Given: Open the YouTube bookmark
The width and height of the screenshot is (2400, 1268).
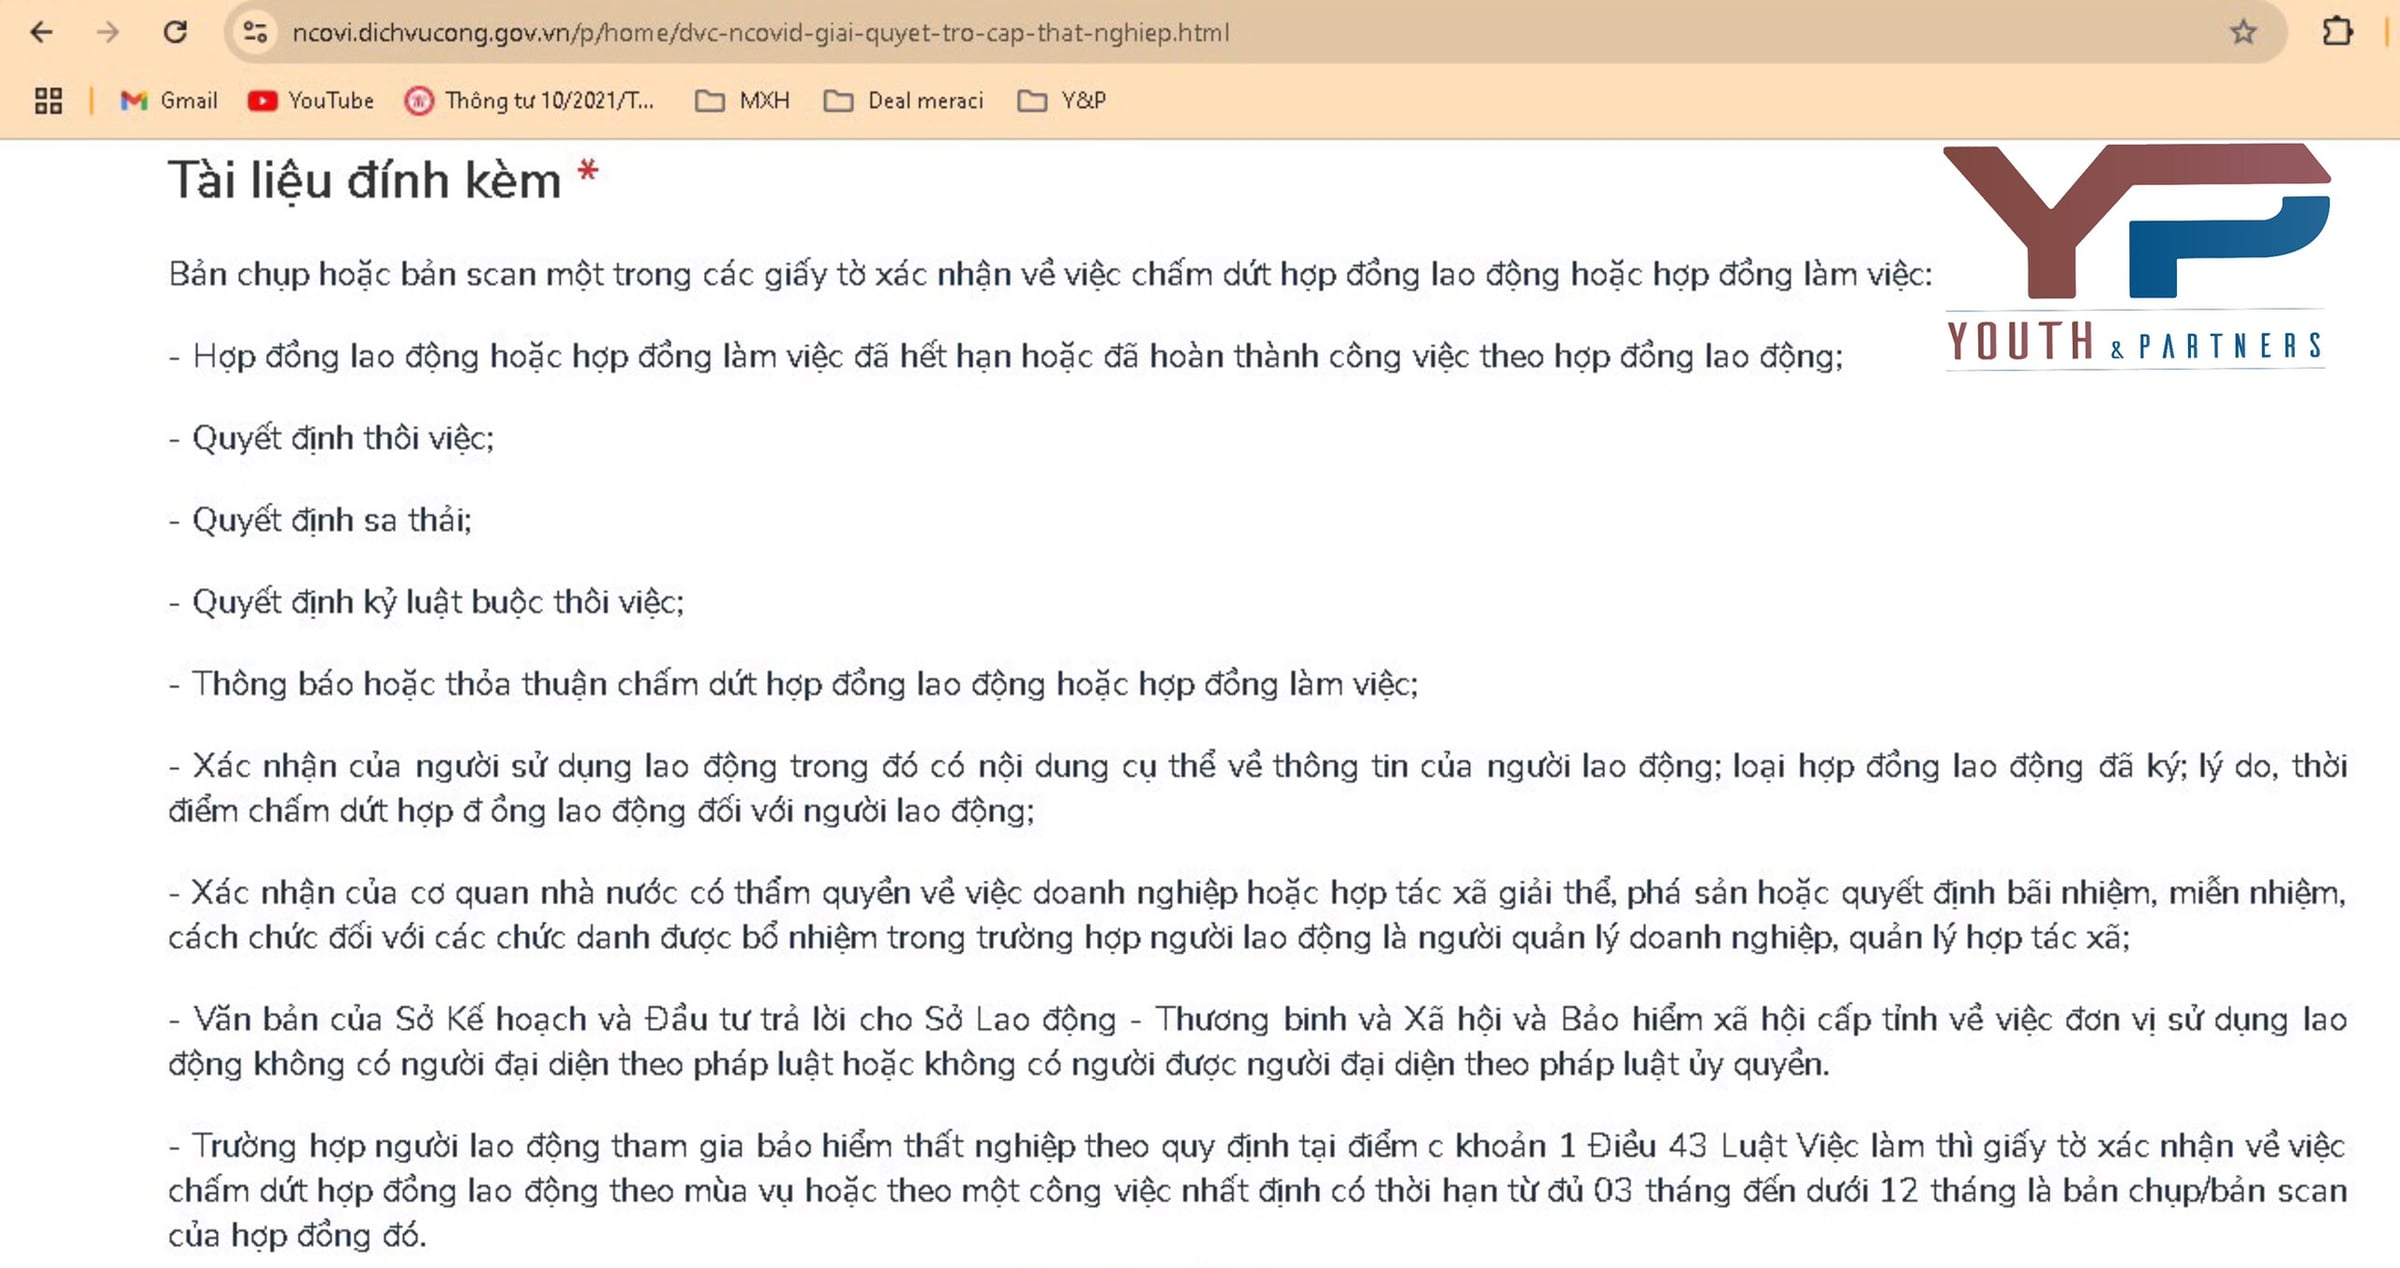Looking at the screenshot, I should coord(311,100).
